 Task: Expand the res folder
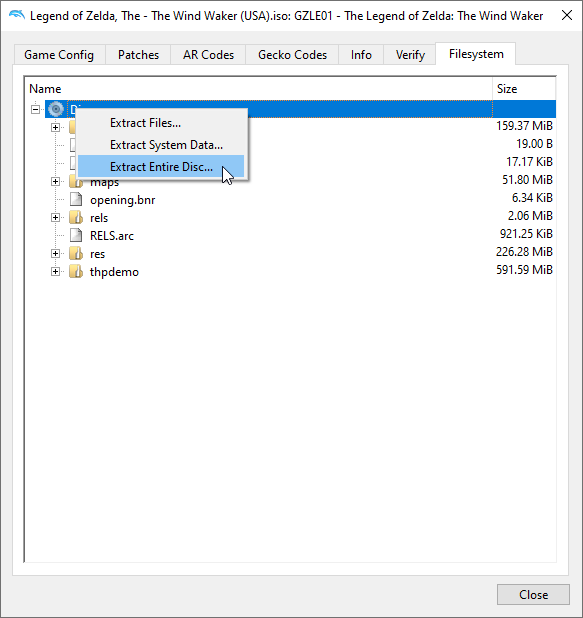click(x=56, y=253)
